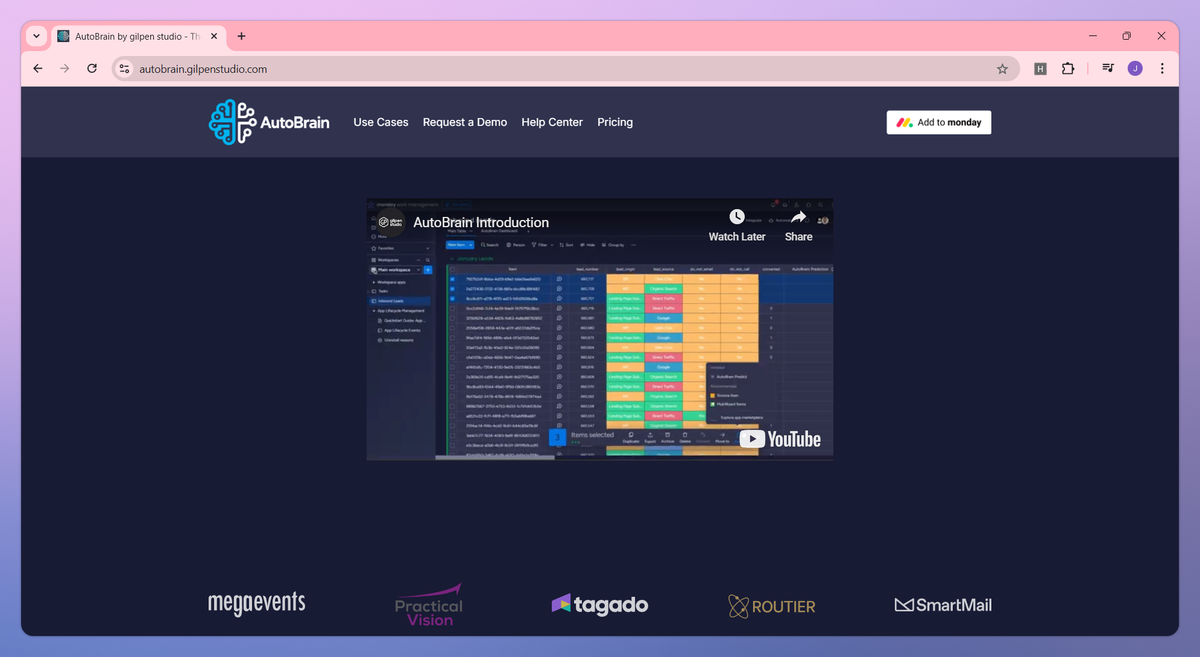
Task: Click the Practical Vision logo
Action: click(429, 604)
